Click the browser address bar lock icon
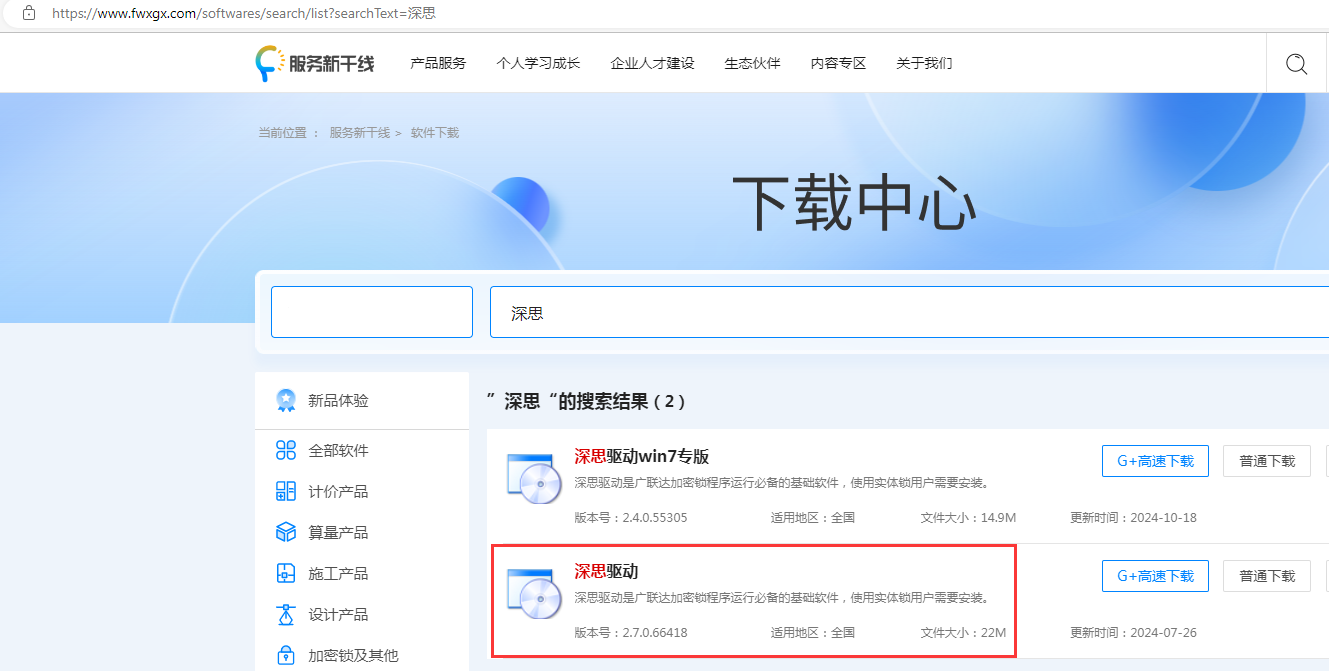The image size is (1329, 671). [x=29, y=14]
